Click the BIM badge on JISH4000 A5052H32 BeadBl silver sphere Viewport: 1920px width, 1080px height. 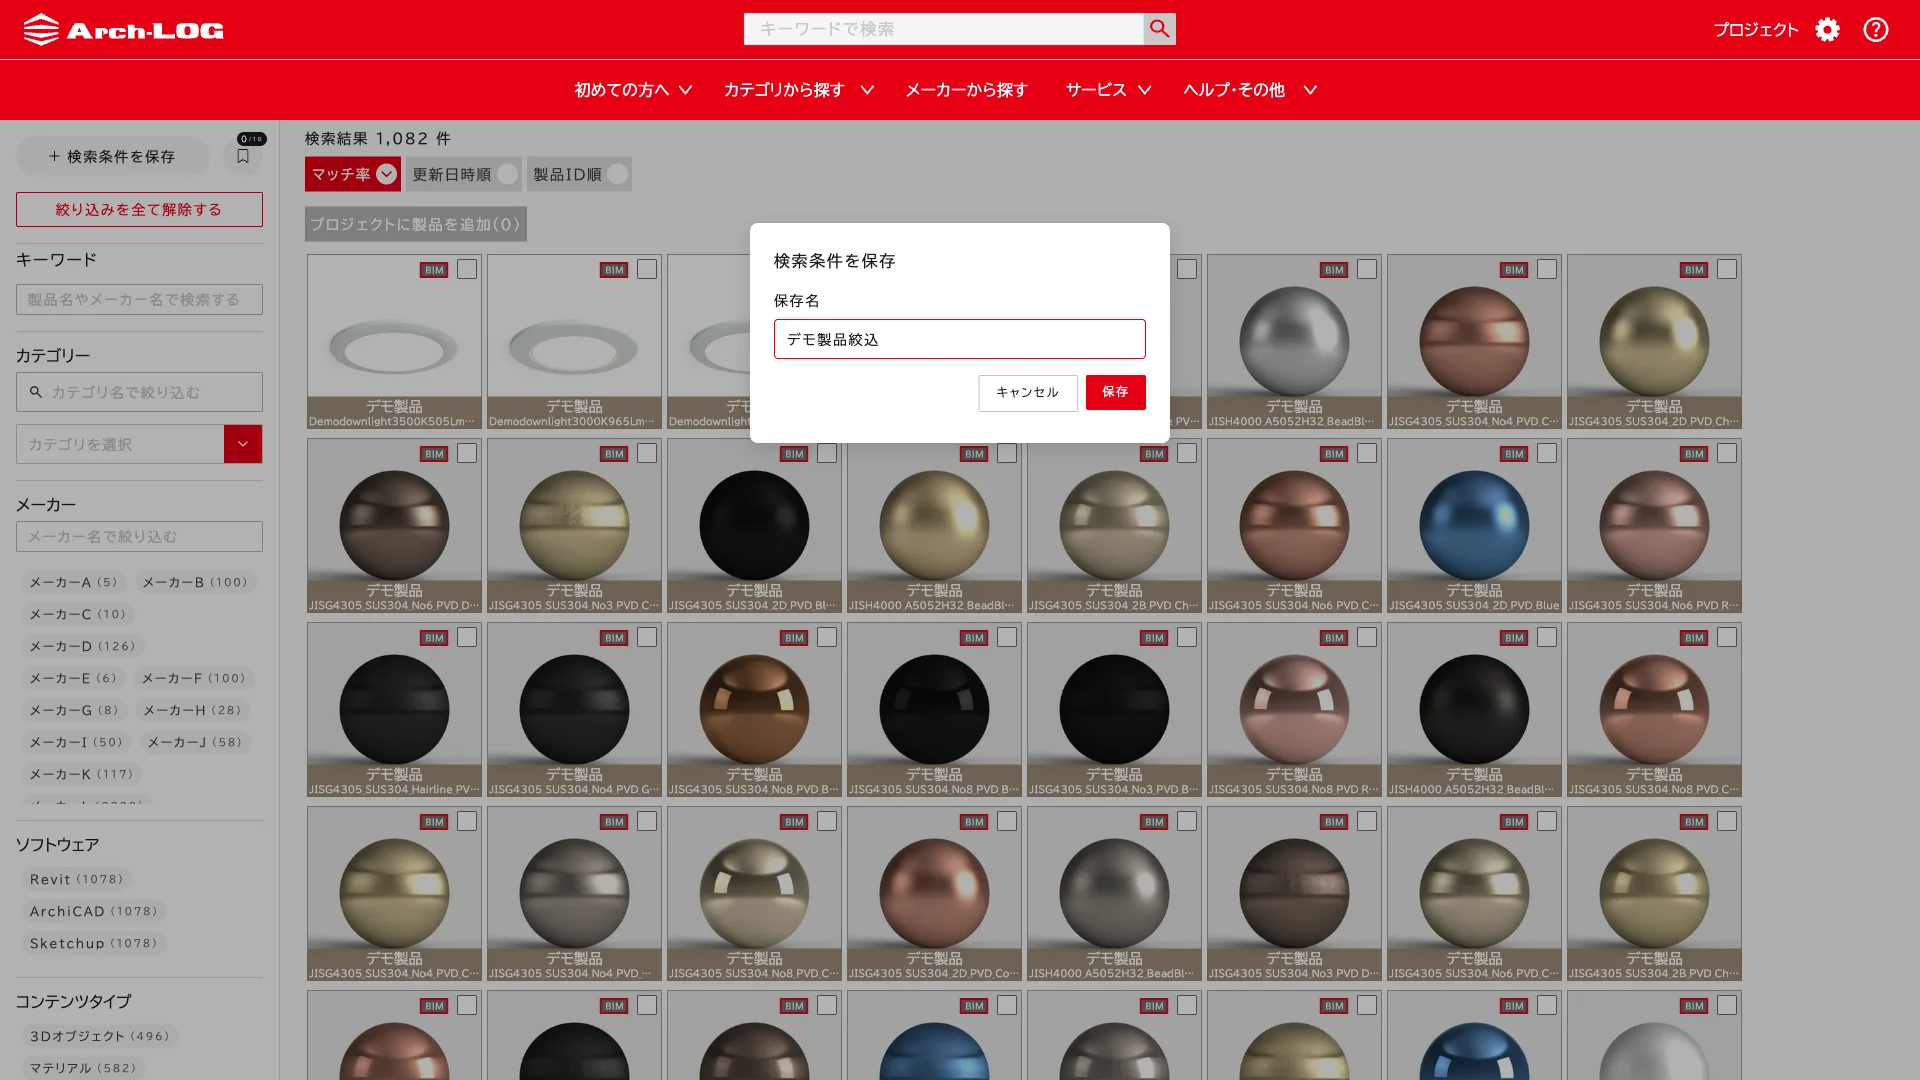1334,270
